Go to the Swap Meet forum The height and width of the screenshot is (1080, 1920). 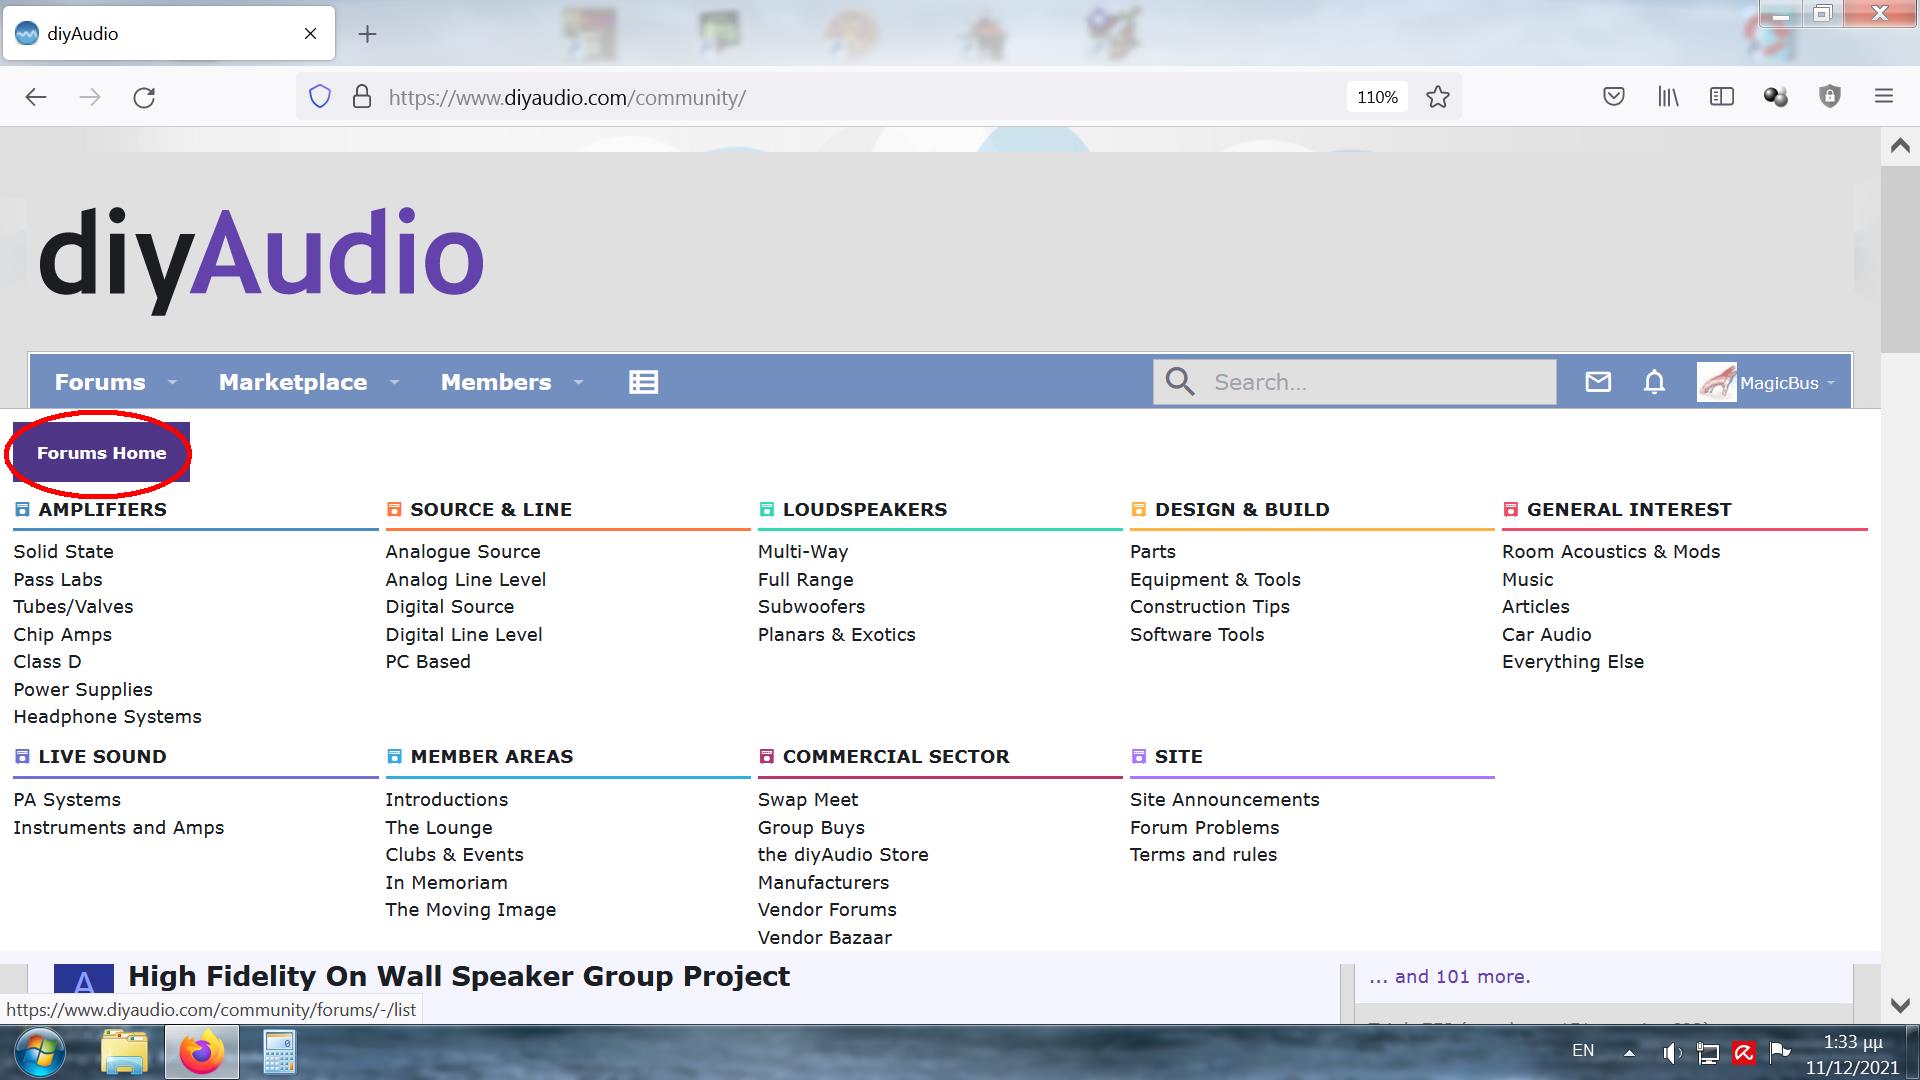pos(808,800)
